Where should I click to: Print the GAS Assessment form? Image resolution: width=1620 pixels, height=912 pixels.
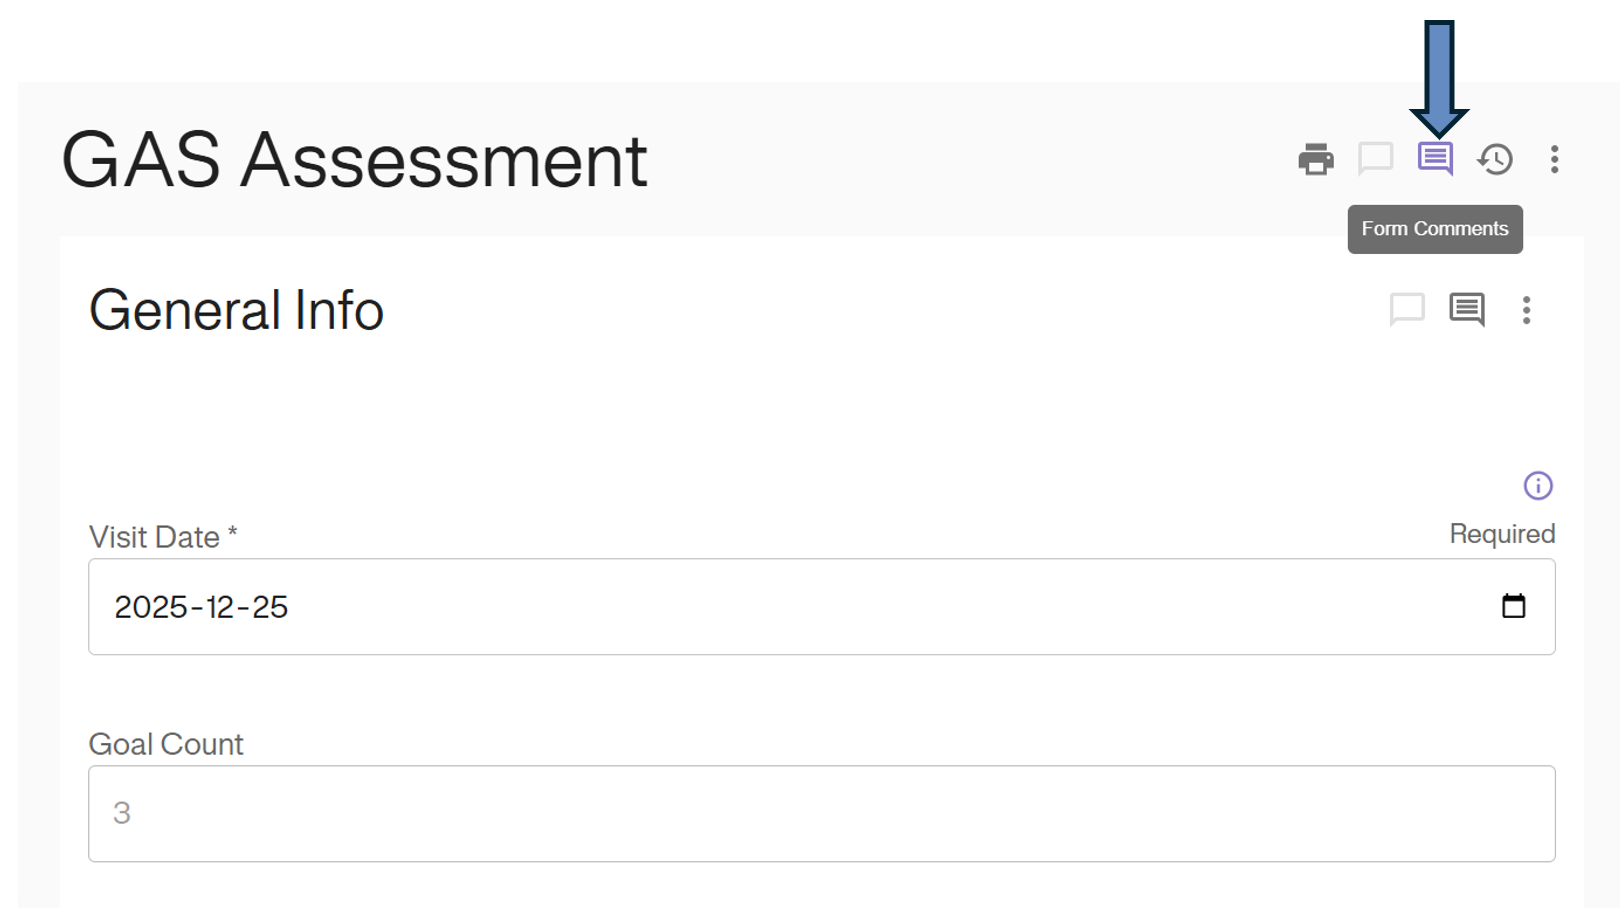click(x=1315, y=159)
